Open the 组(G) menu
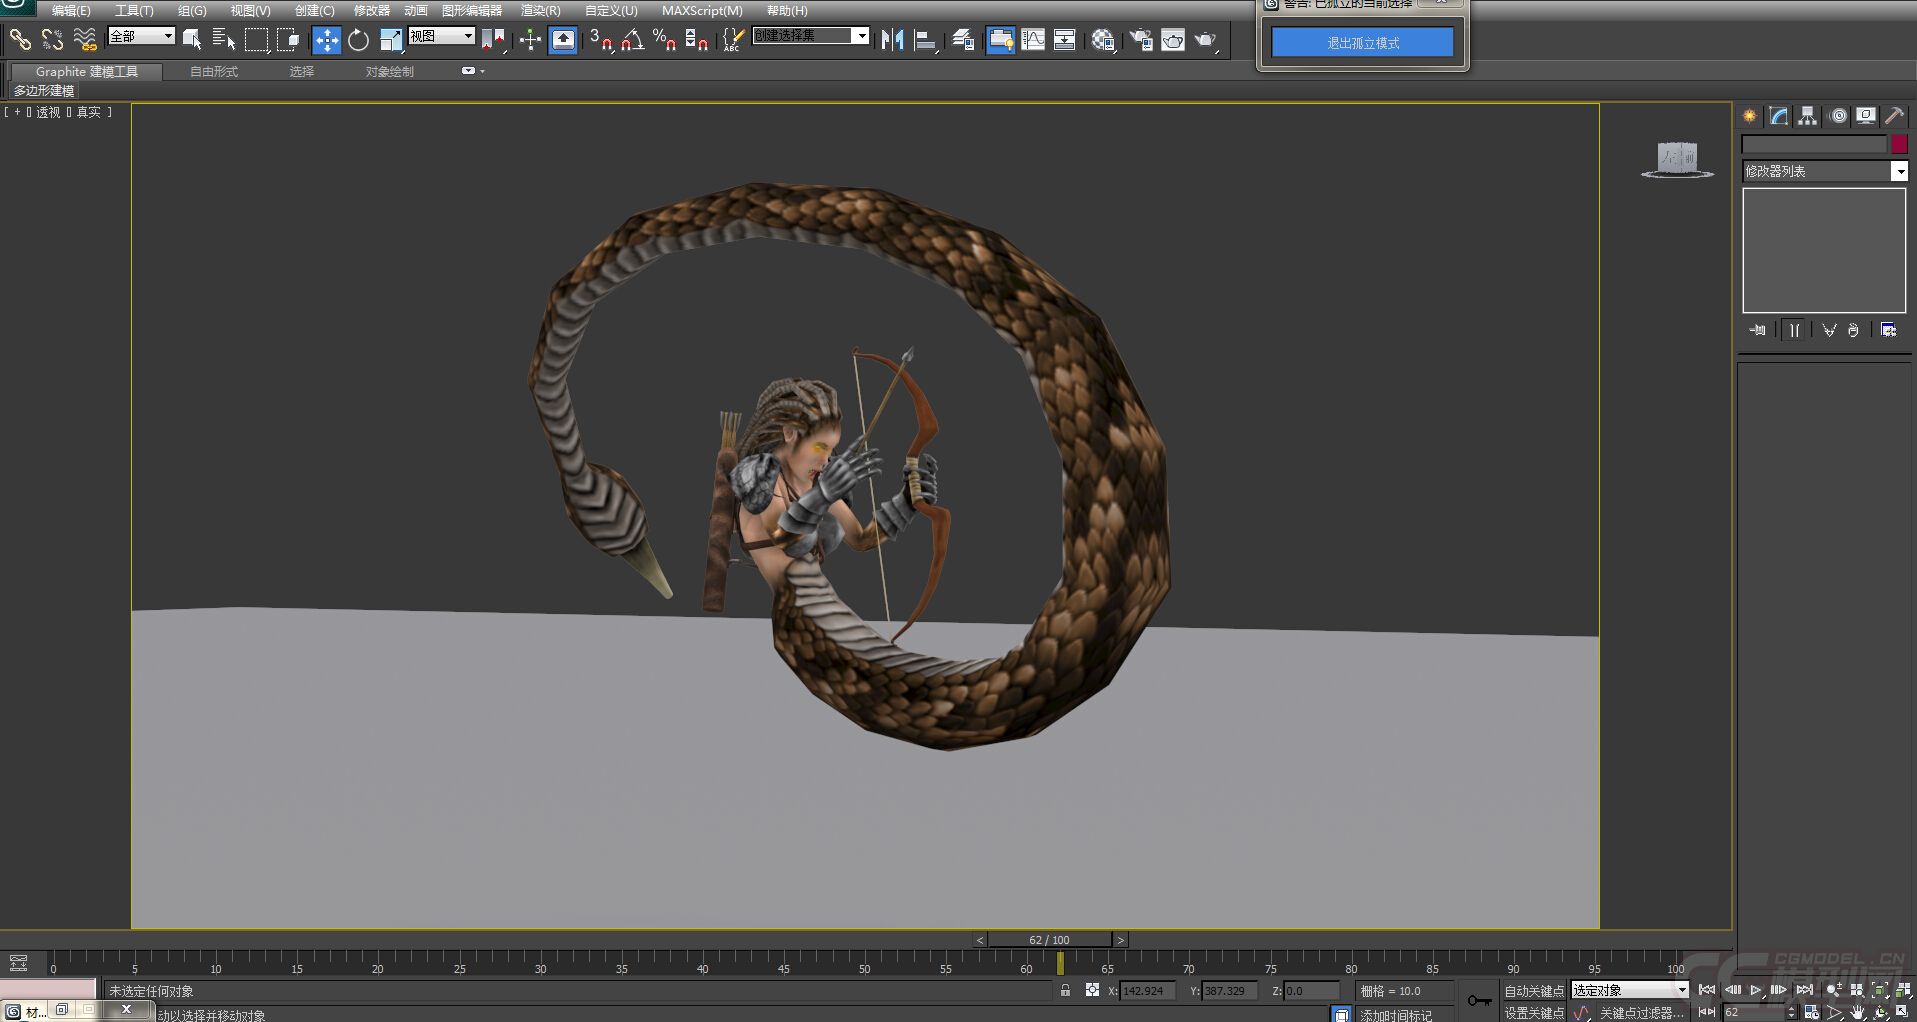This screenshot has height=1022, width=1917. tap(192, 10)
